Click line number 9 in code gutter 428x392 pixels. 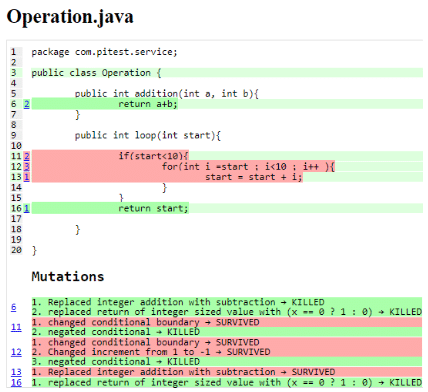click(x=14, y=136)
